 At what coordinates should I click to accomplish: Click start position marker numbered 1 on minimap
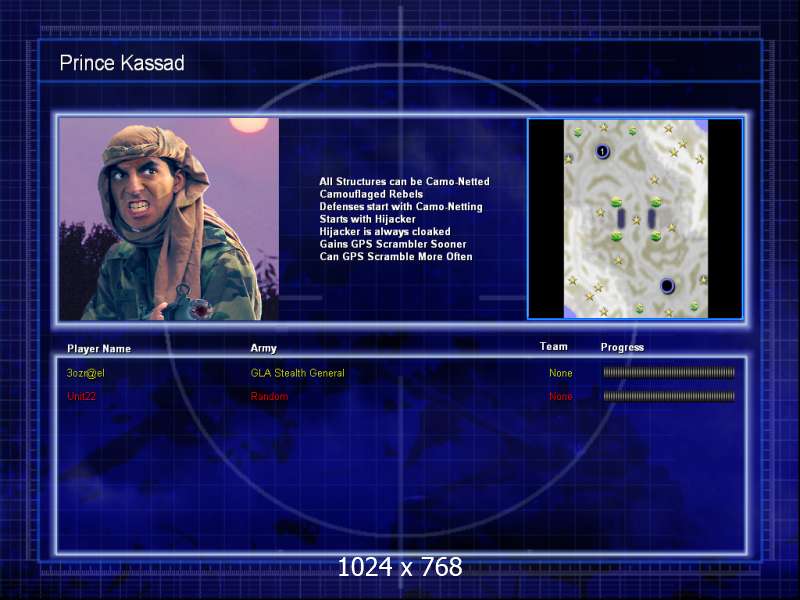[603, 152]
